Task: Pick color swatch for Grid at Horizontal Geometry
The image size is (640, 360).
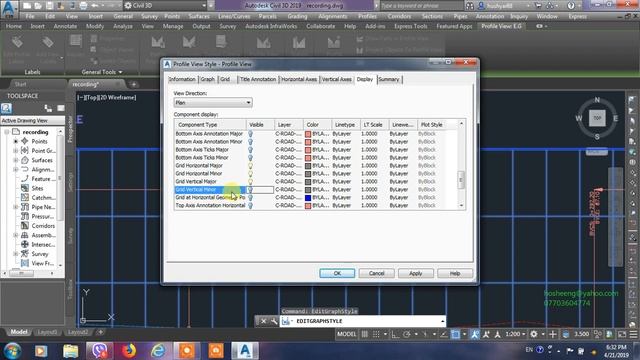Action: point(308,198)
